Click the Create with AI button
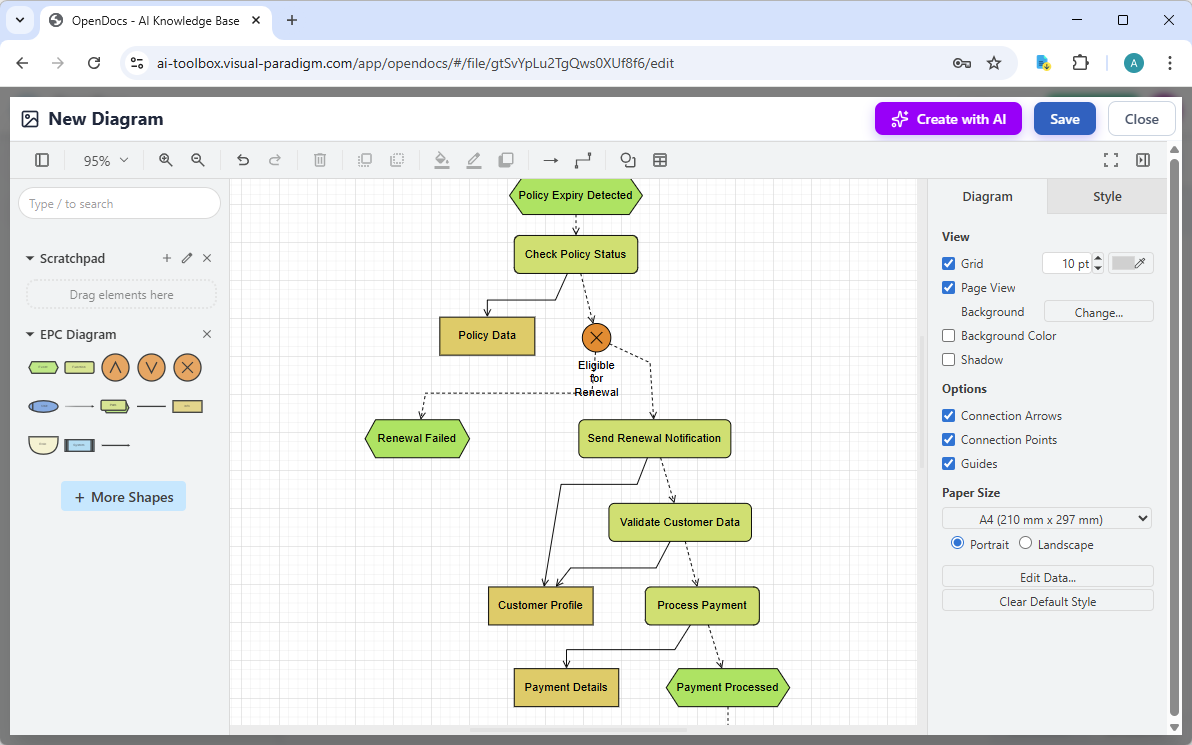This screenshot has height=745, width=1192. [947, 118]
